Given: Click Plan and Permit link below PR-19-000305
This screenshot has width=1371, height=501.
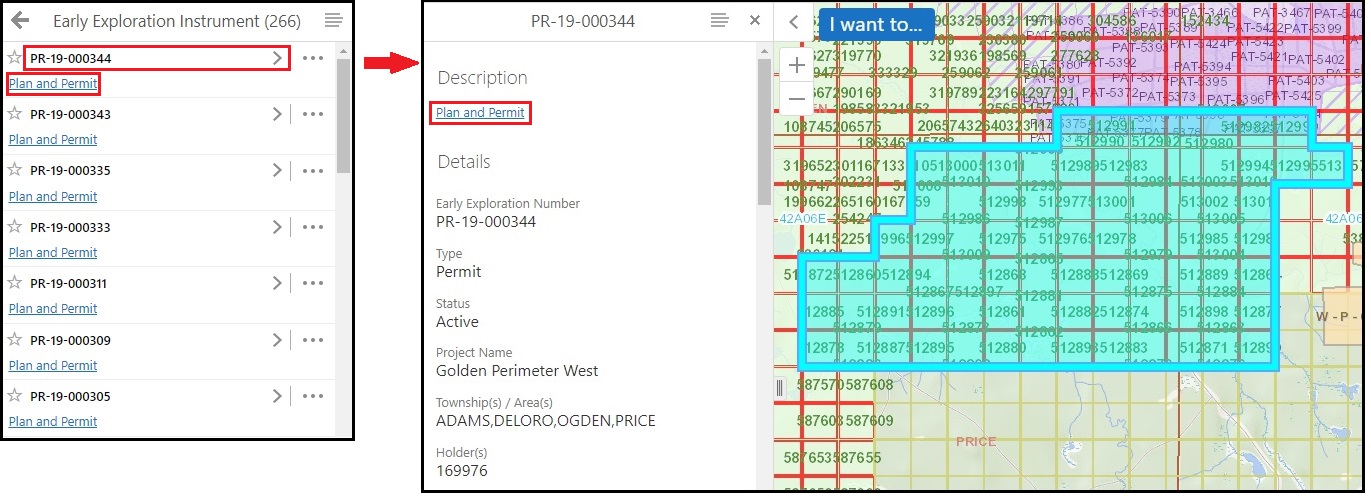Looking at the screenshot, I should [53, 421].
